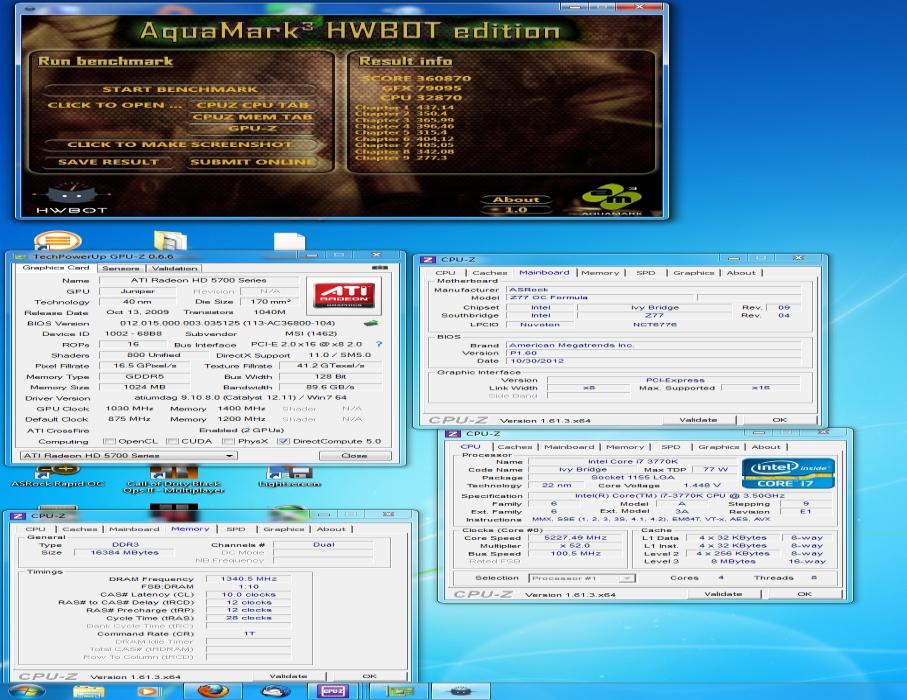Click Validate in CPU-Z Memory window
907x700 pixels.
coord(288,676)
